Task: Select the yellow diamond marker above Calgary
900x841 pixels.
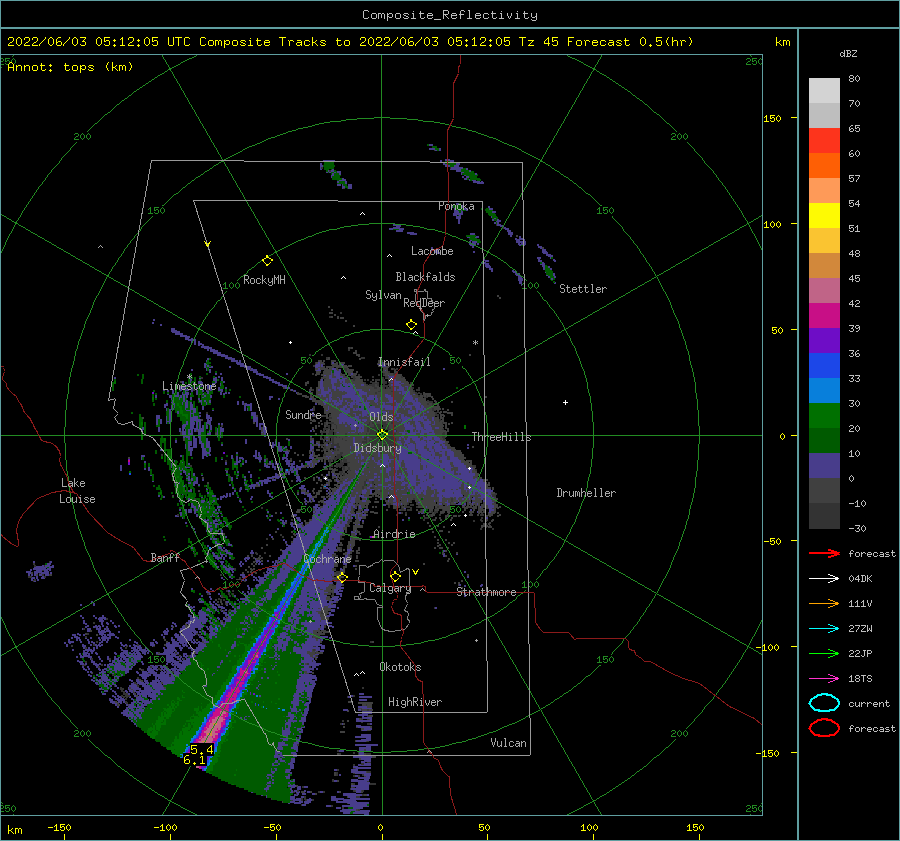Action: click(x=395, y=576)
